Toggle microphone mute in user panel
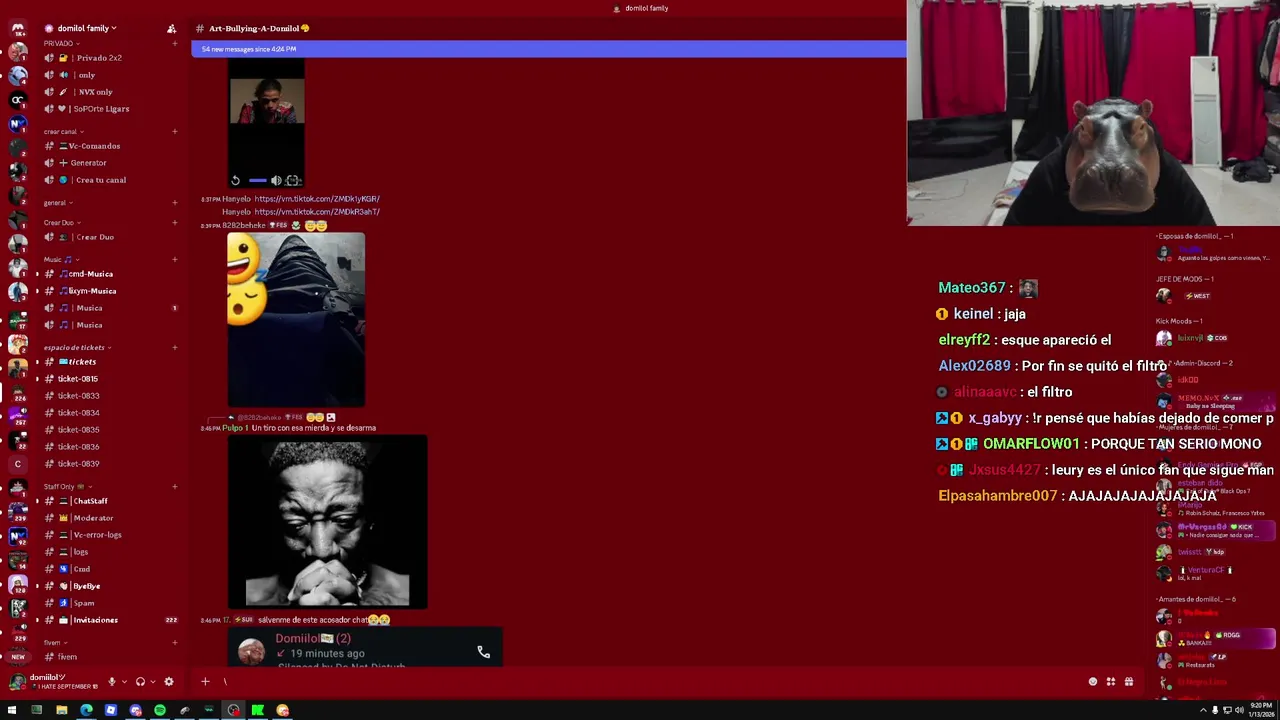This screenshot has height=720, width=1280. tap(112, 682)
